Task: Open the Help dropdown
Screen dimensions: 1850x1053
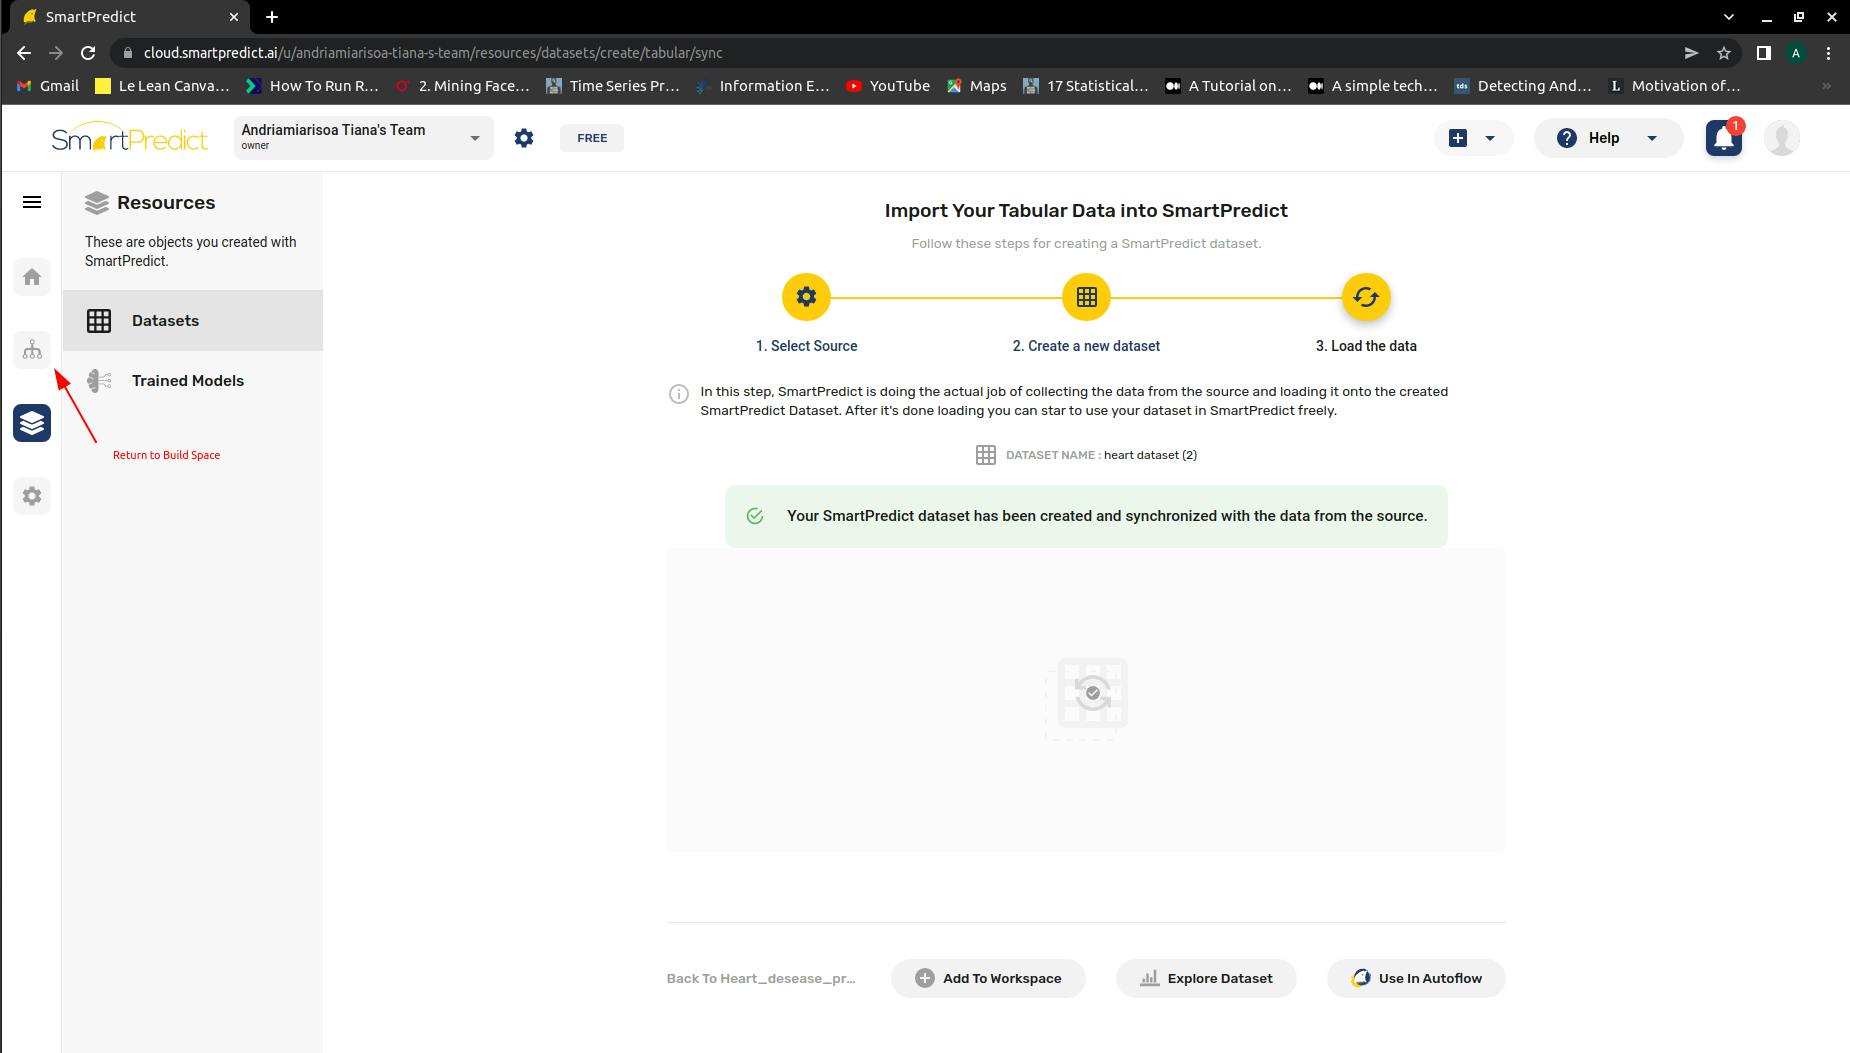Action: click(x=1608, y=138)
